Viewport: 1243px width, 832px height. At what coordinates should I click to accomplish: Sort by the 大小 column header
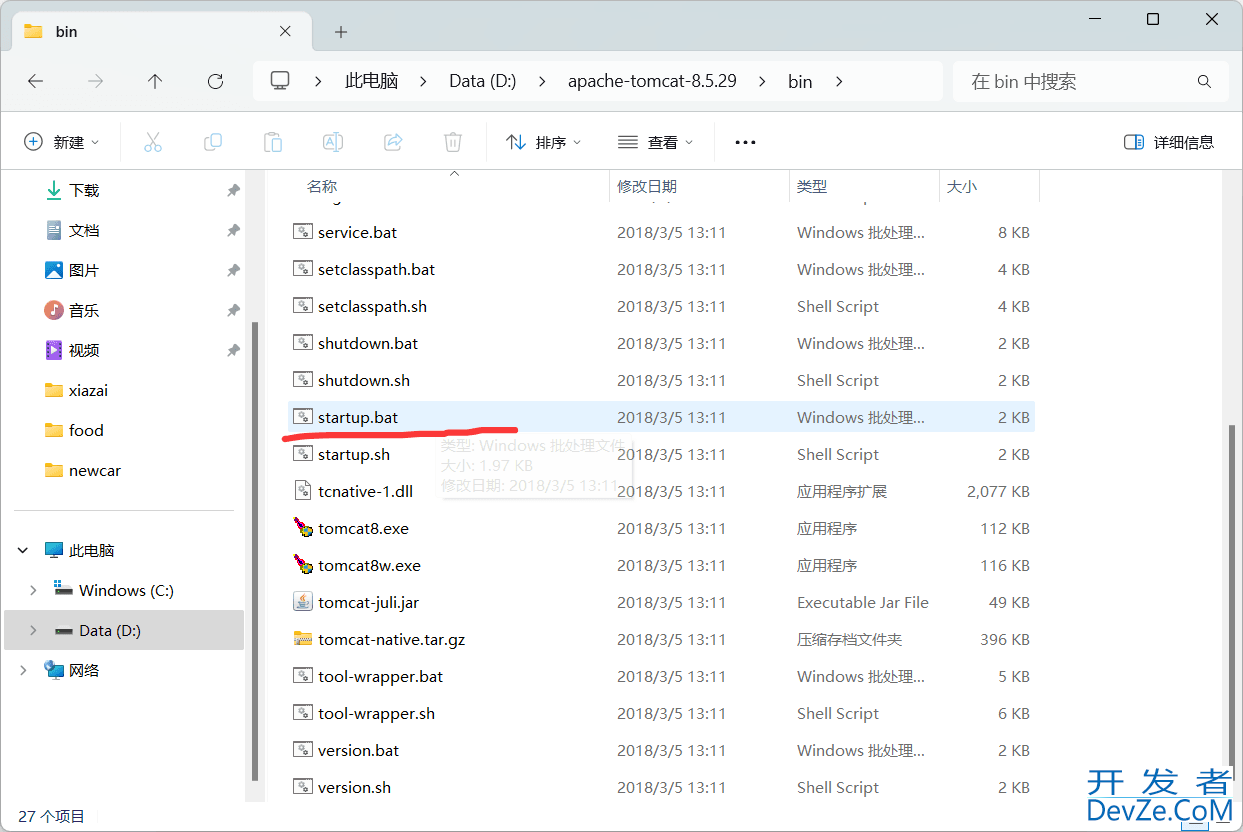(x=962, y=186)
